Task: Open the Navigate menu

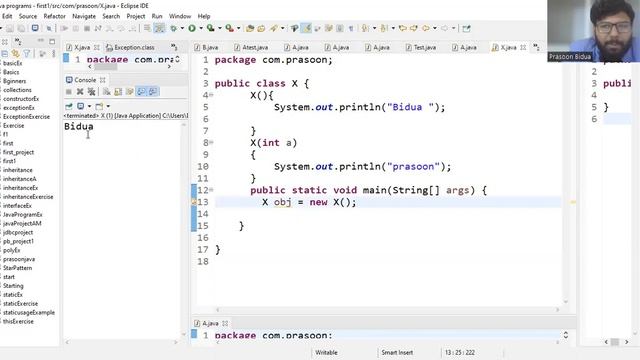Action: 84,16
